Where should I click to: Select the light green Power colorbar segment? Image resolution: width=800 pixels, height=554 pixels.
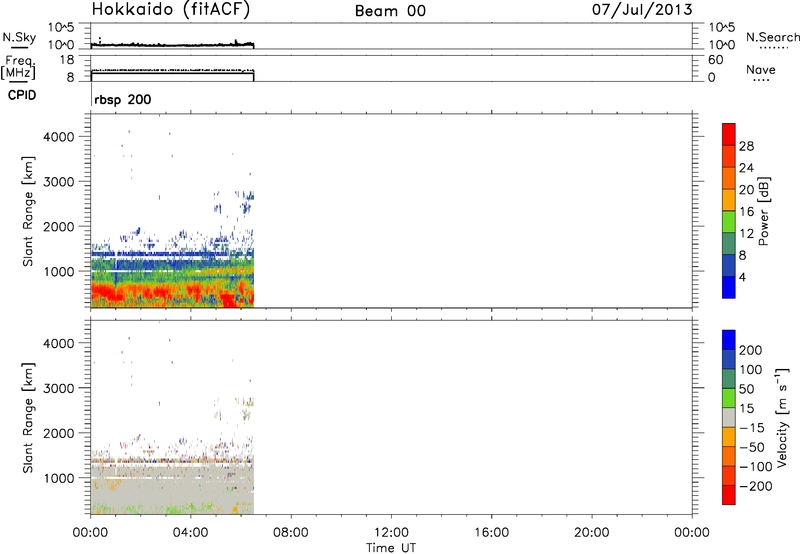tap(729, 222)
